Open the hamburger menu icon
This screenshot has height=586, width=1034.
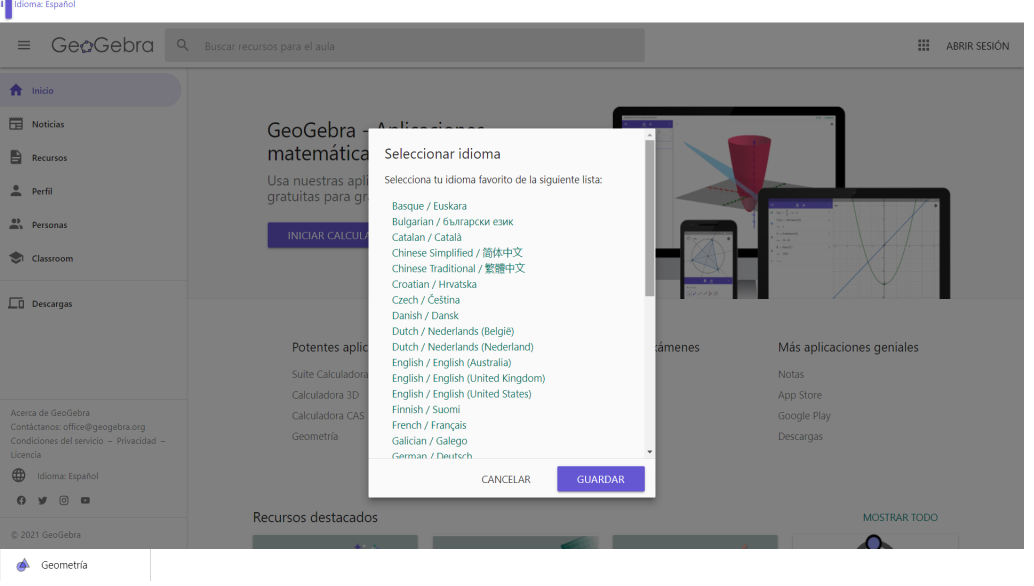tap(24, 46)
